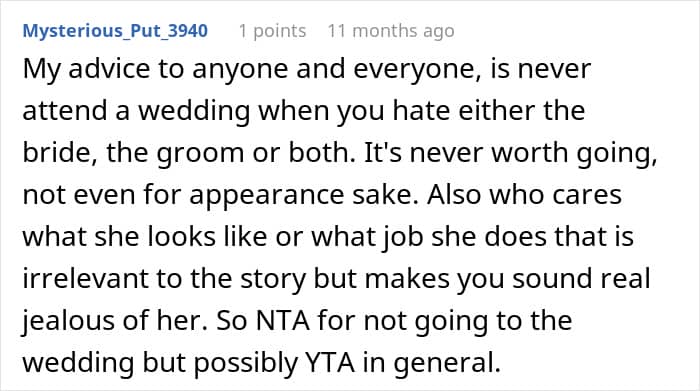Click the phrase "It's never worth going,"
This screenshot has height=391, width=700.
[511, 154]
